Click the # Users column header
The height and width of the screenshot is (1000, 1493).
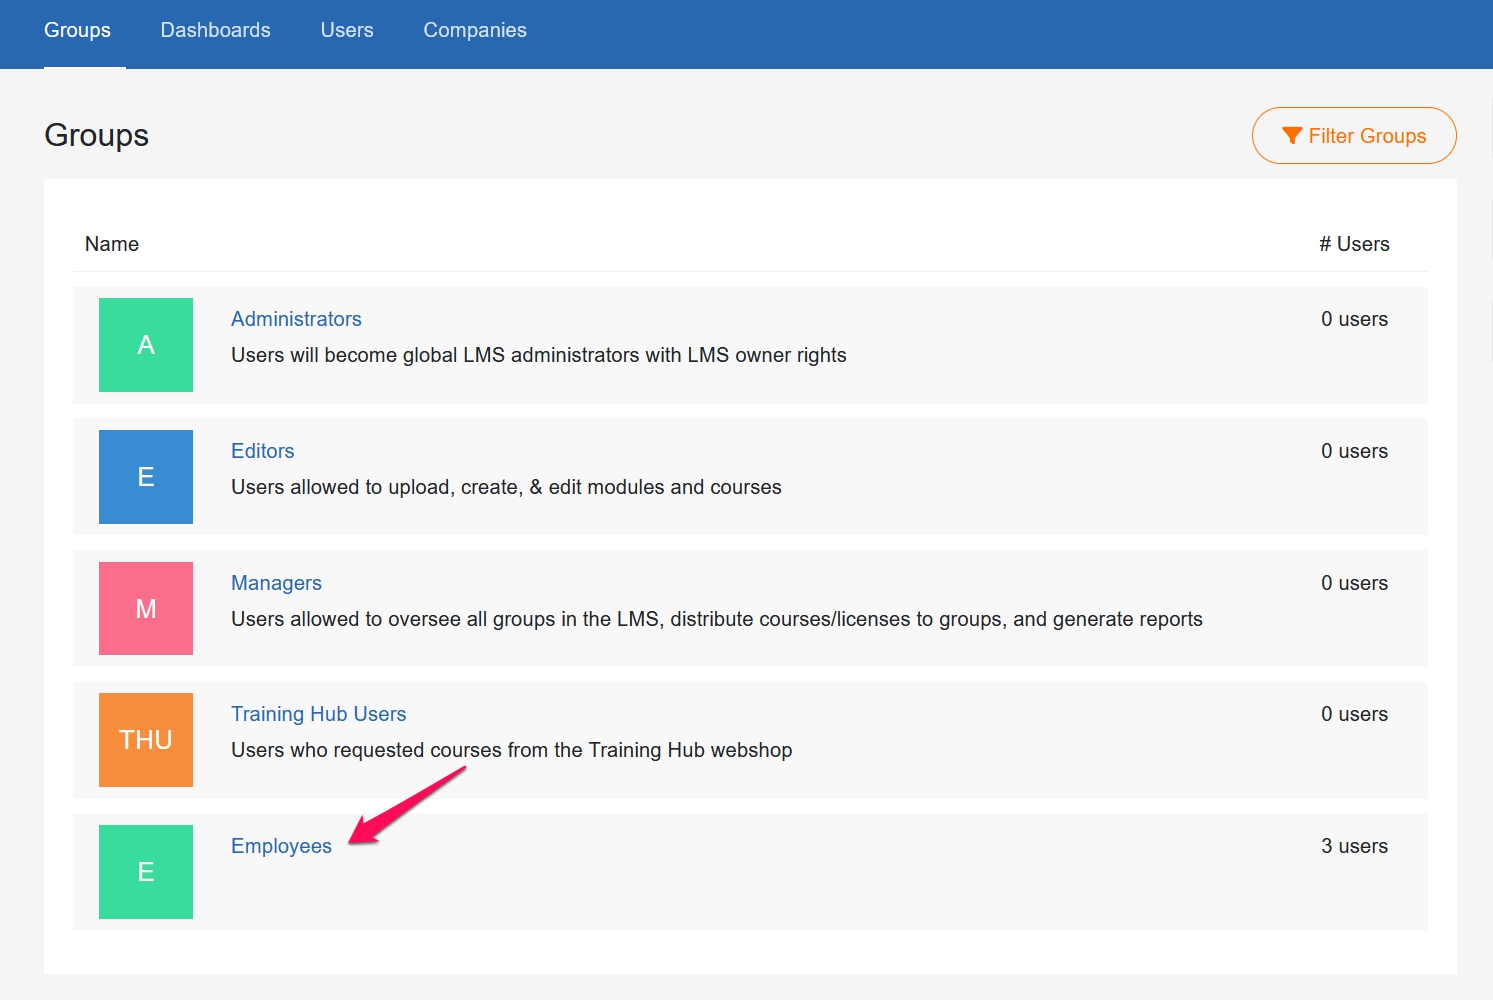1354,244
